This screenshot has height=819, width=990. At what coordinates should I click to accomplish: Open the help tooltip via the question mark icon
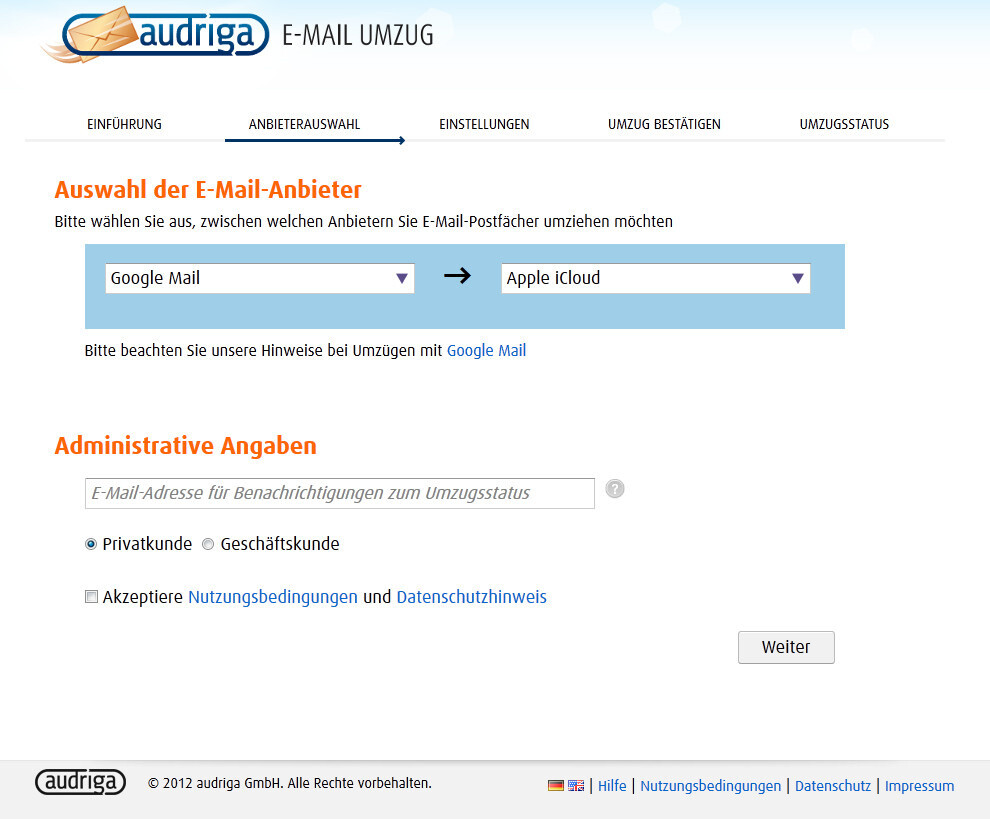click(614, 489)
